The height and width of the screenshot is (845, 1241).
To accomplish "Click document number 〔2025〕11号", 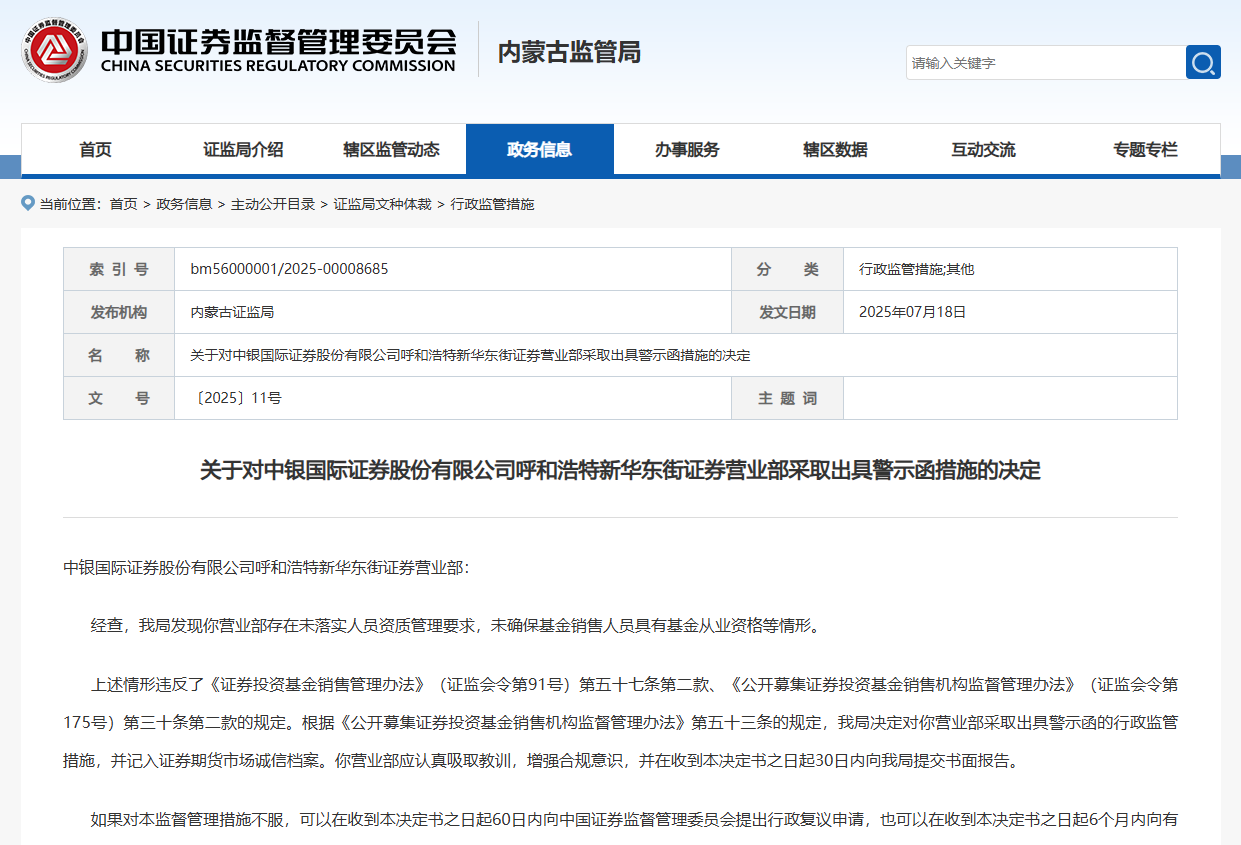I will click(x=236, y=398).
